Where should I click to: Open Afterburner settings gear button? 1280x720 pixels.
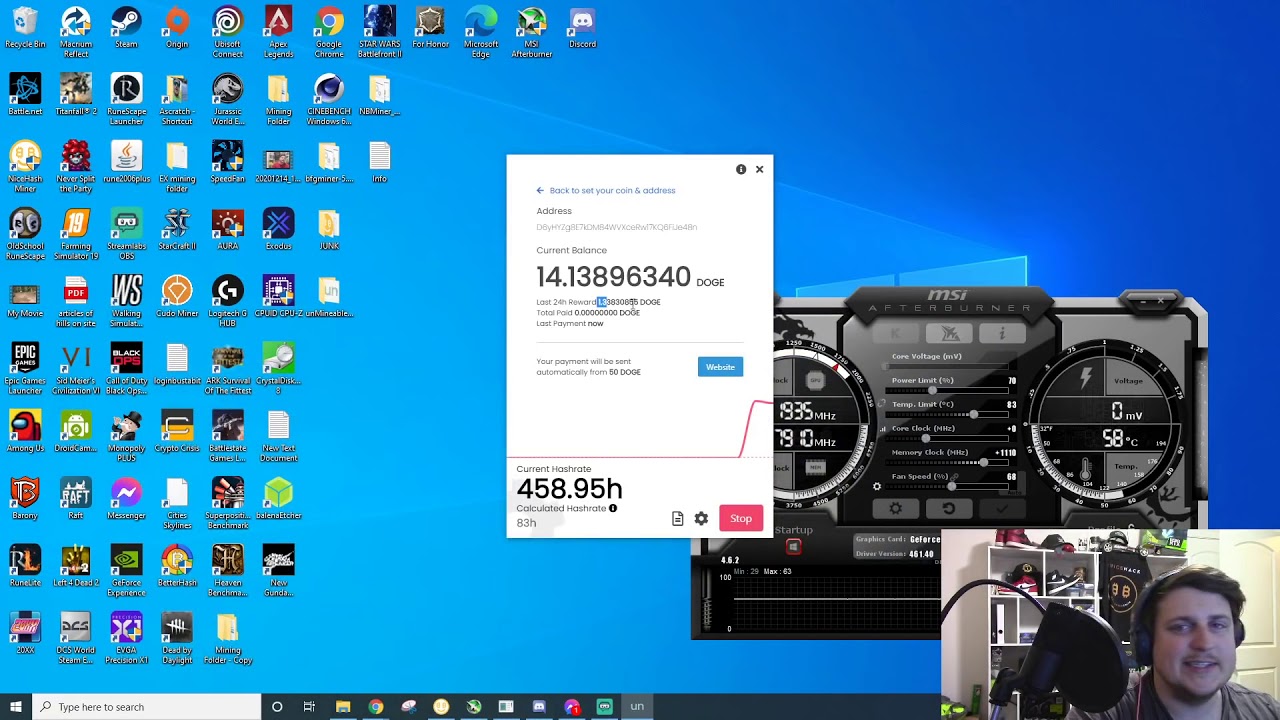[895, 508]
